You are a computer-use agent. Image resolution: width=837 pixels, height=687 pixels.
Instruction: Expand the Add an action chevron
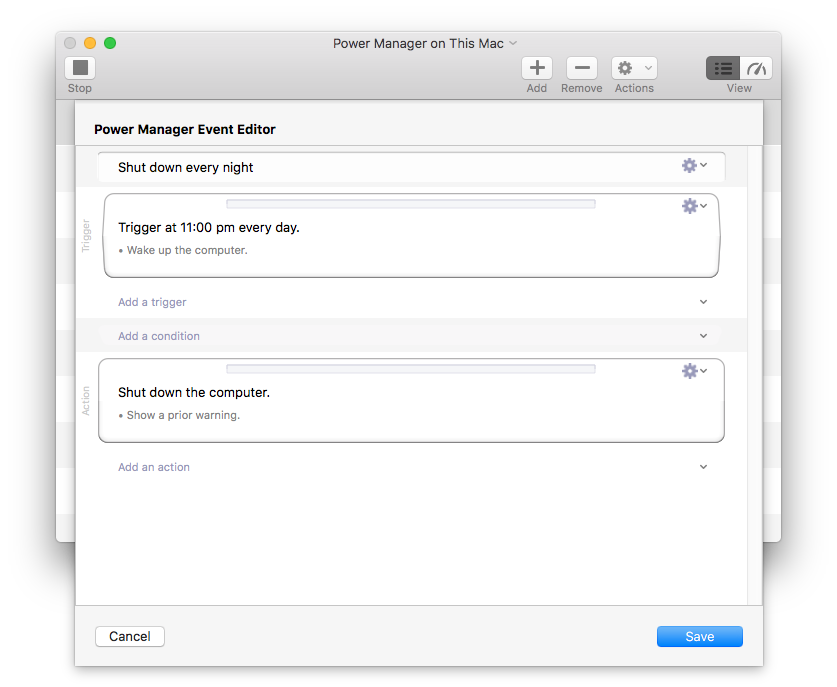click(704, 467)
